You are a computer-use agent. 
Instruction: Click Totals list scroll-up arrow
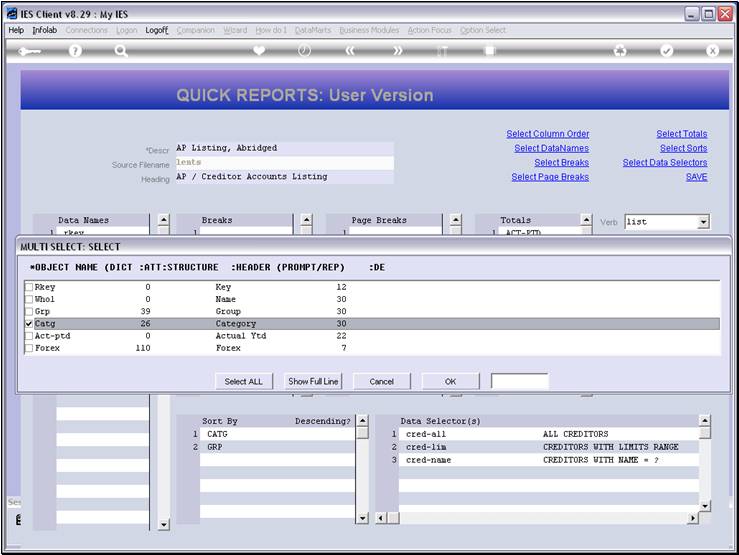pyautogui.click(x=586, y=220)
